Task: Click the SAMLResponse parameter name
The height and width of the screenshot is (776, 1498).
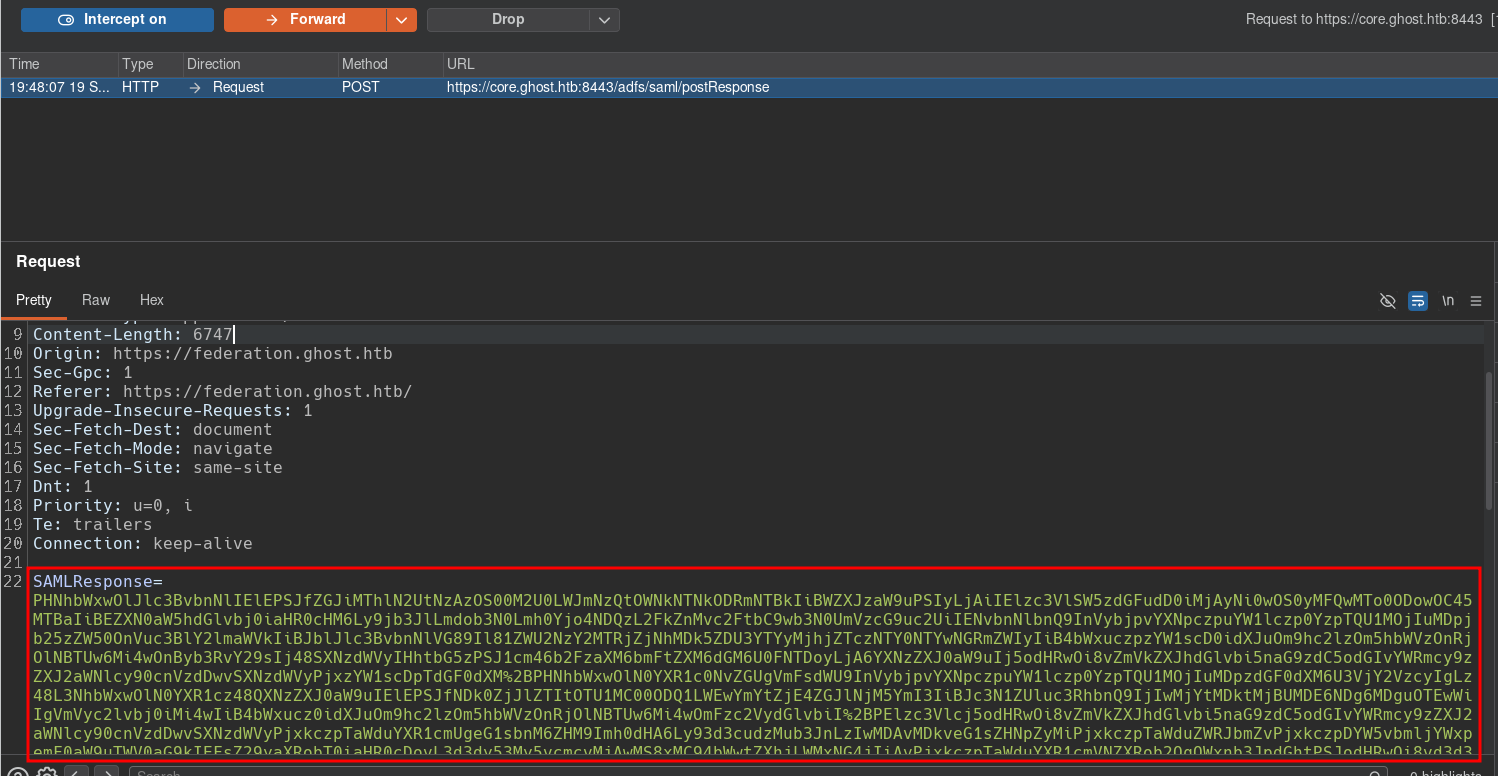Action: coord(93,581)
